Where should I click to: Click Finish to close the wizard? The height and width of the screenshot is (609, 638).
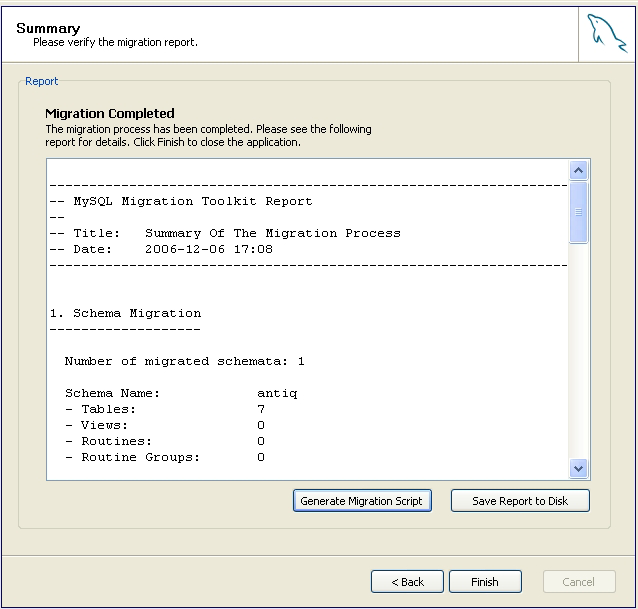click(x=485, y=582)
